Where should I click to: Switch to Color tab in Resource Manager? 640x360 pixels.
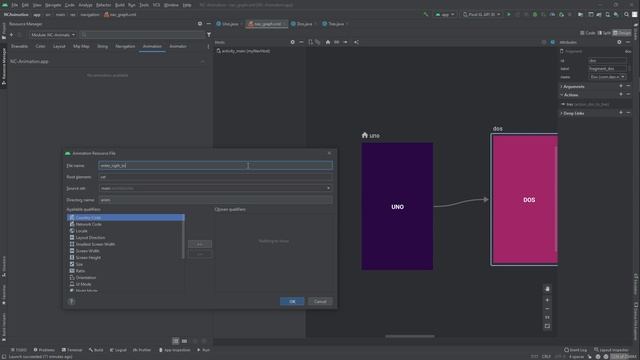click(x=40, y=46)
